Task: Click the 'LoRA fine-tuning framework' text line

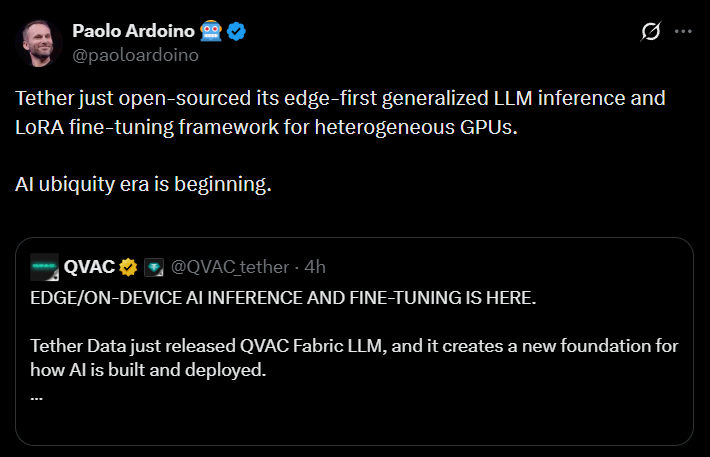Action: click(x=268, y=128)
